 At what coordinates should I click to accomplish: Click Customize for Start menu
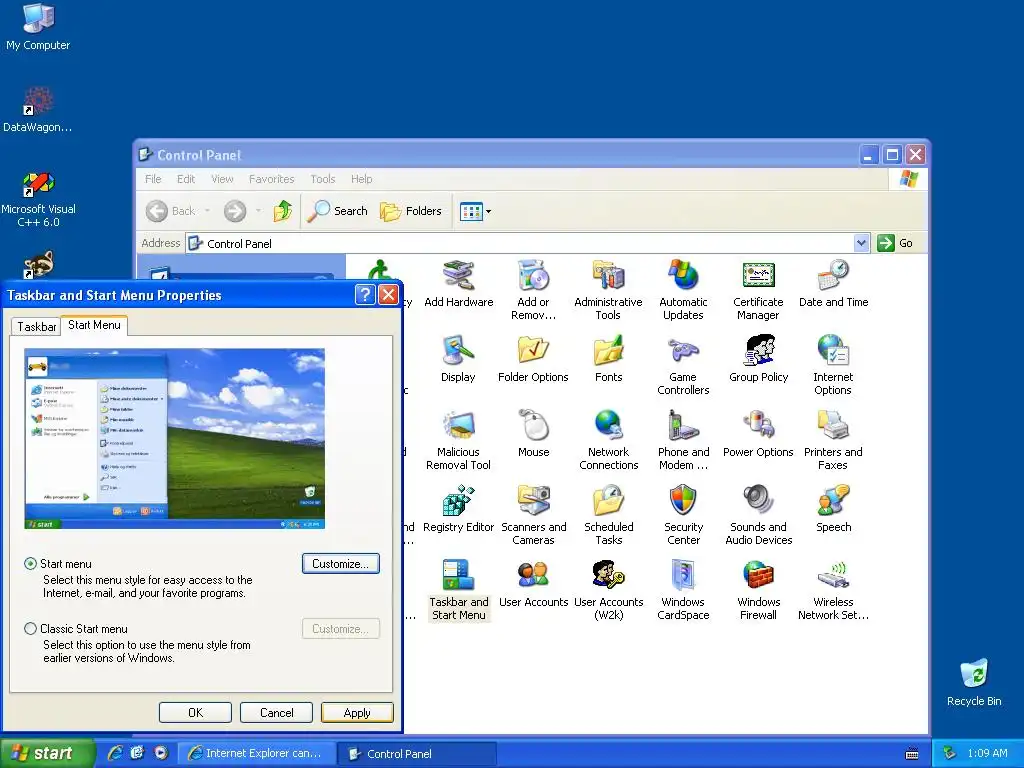[340, 564]
